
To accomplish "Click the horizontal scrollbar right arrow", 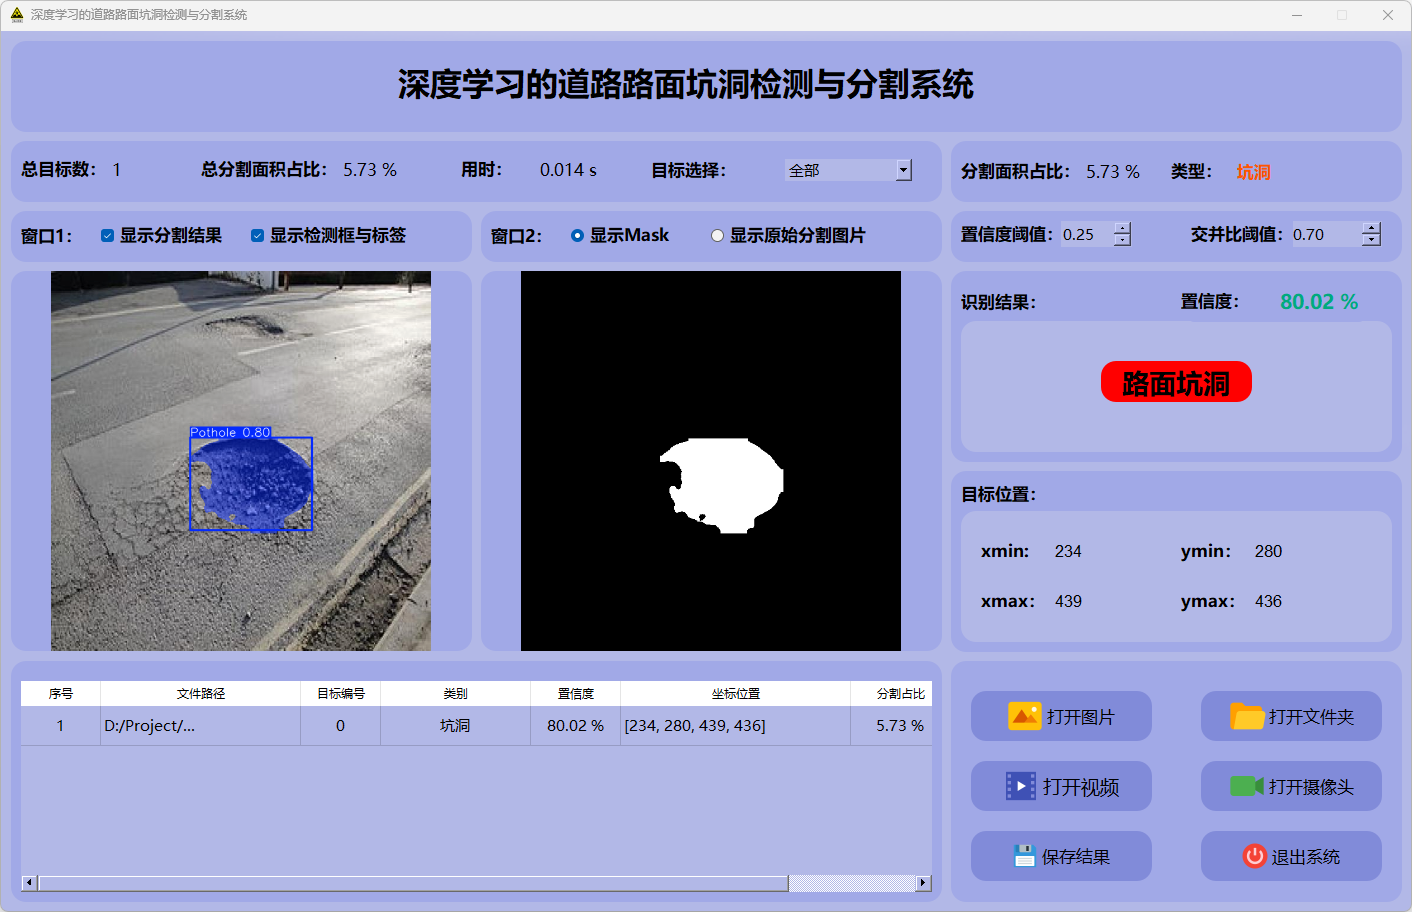I will coord(923,883).
